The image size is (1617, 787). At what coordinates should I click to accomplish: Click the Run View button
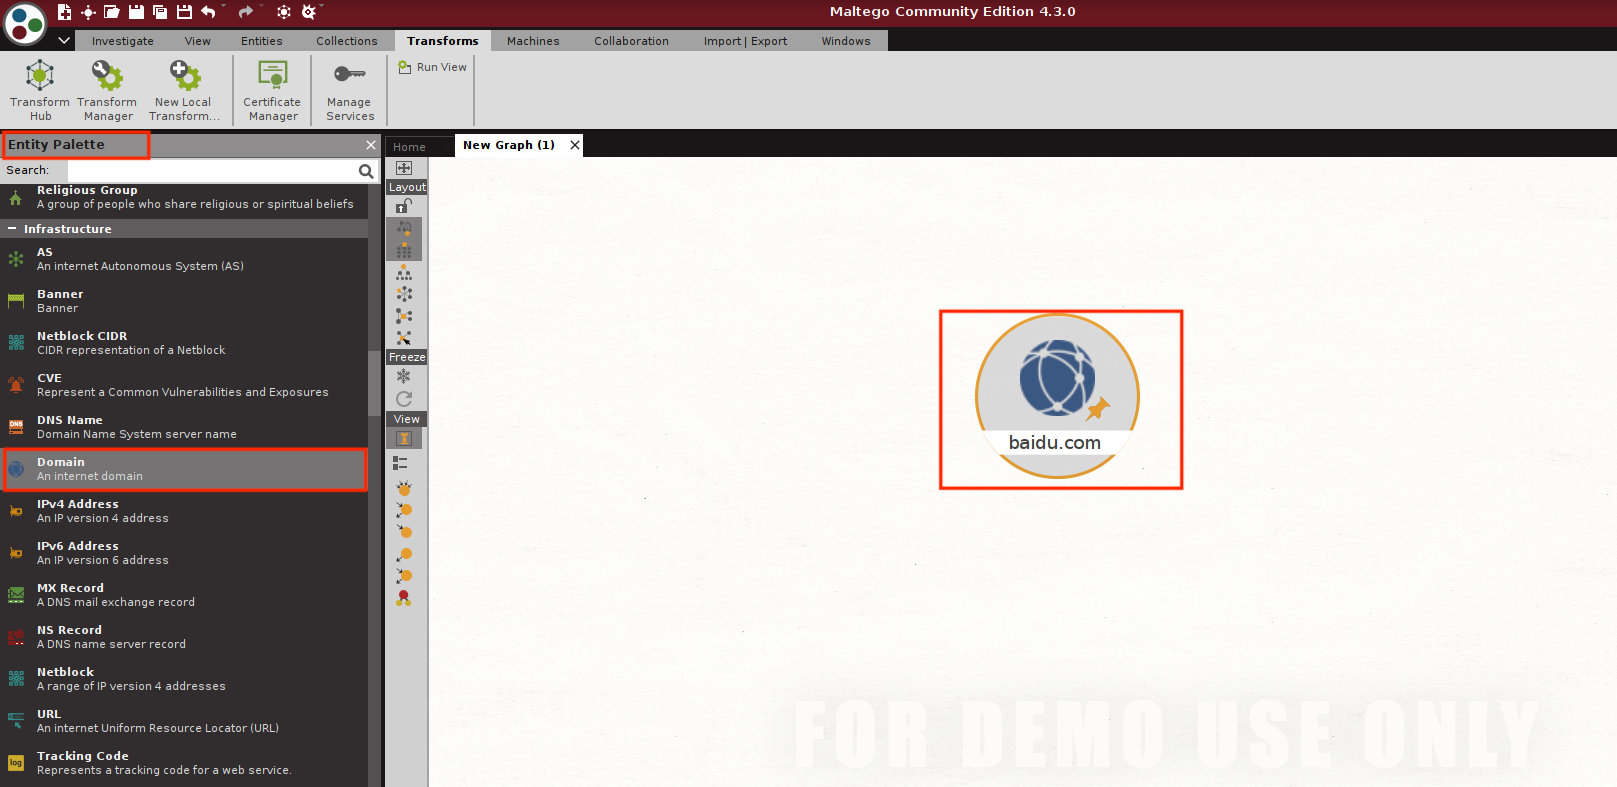click(432, 67)
